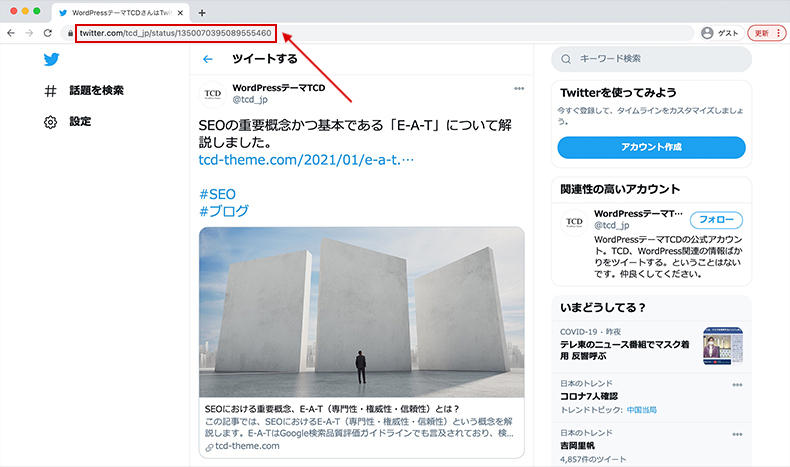This screenshot has height=467, width=790.
Task: Open the concrete walls card image
Action: coord(362,312)
